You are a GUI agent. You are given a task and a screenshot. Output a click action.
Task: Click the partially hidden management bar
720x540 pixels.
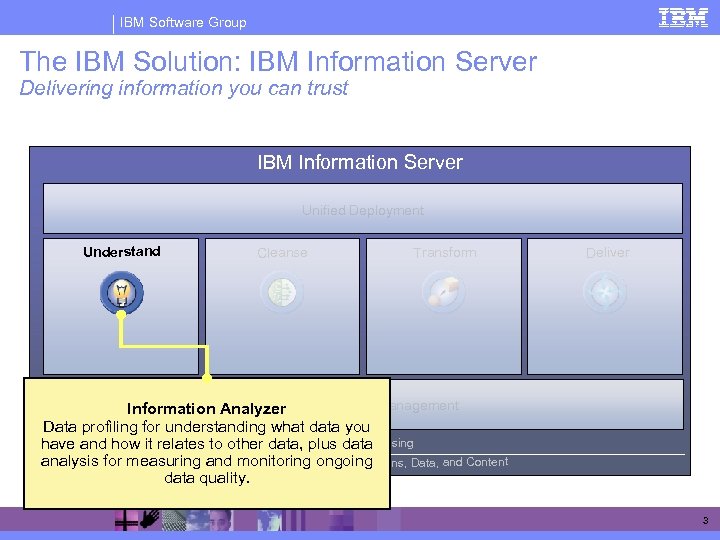point(536,405)
